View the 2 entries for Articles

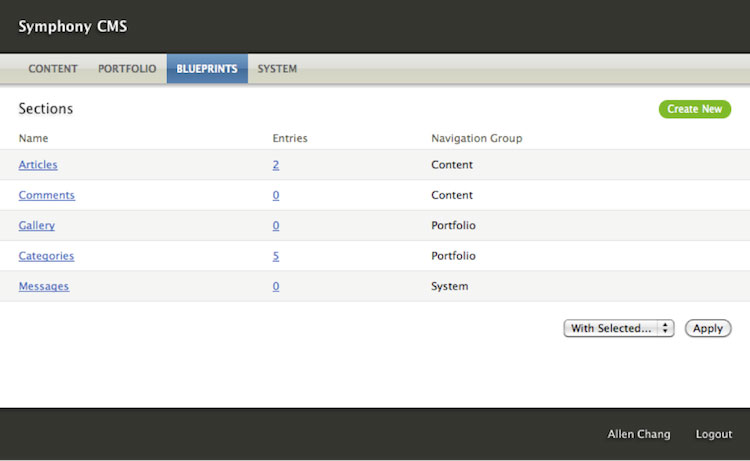(275, 165)
